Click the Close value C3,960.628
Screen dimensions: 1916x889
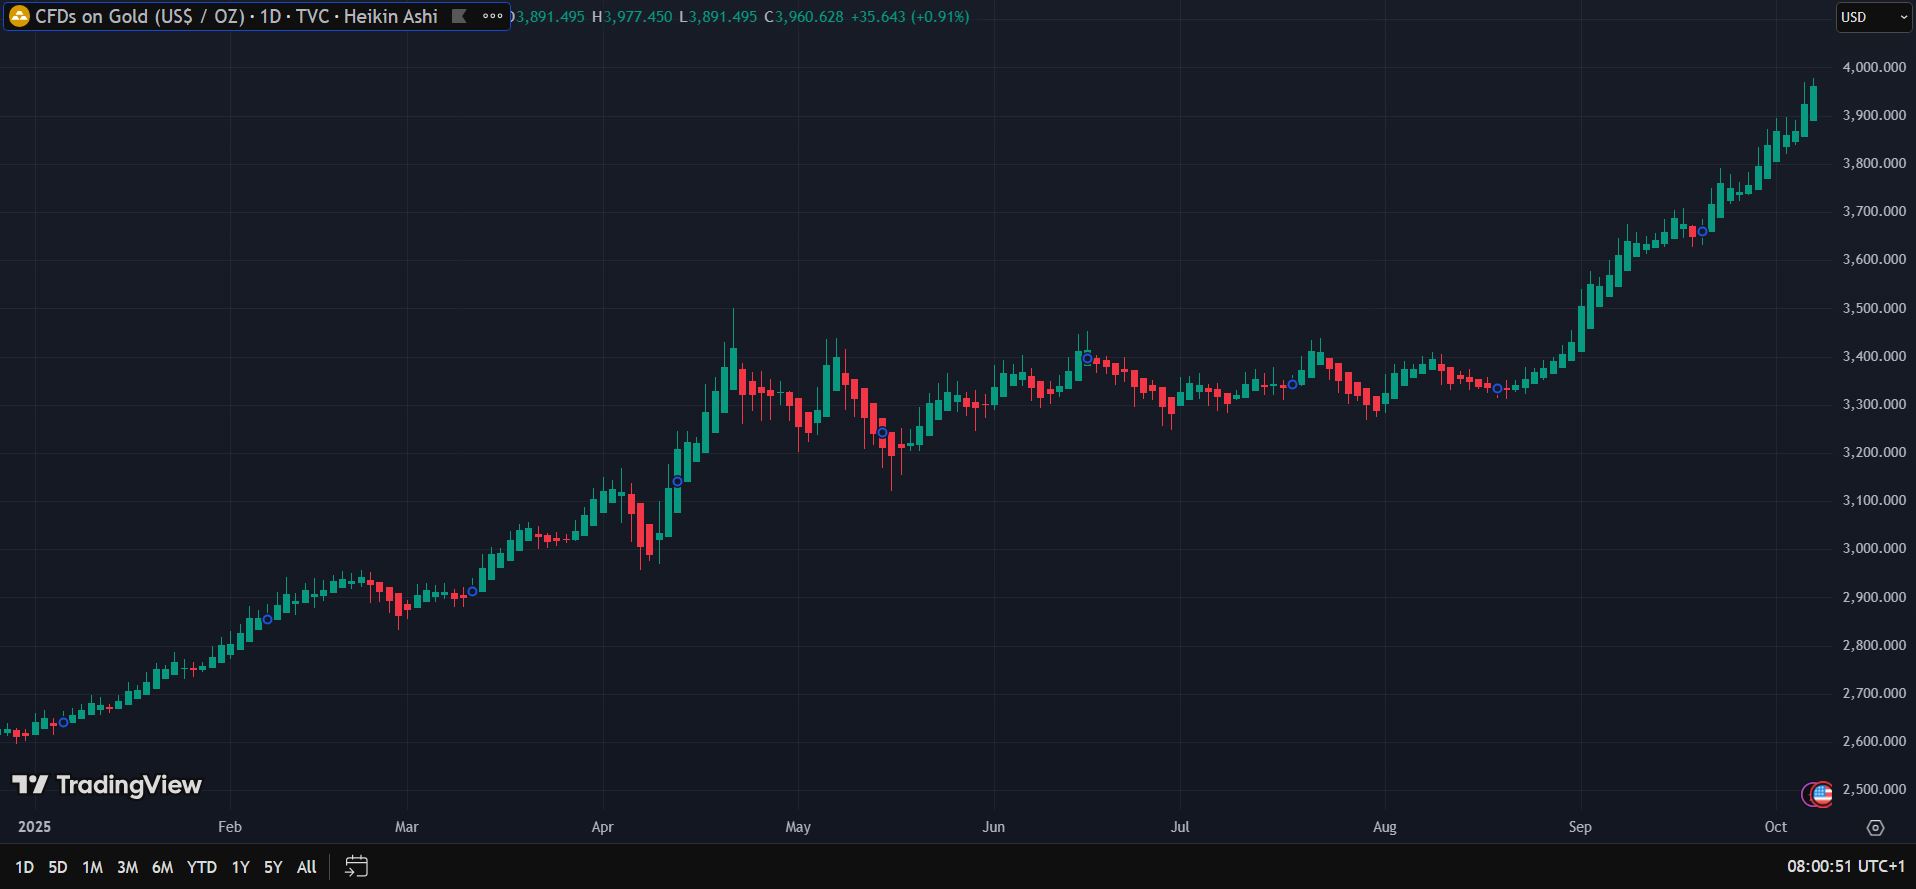[804, 17]
